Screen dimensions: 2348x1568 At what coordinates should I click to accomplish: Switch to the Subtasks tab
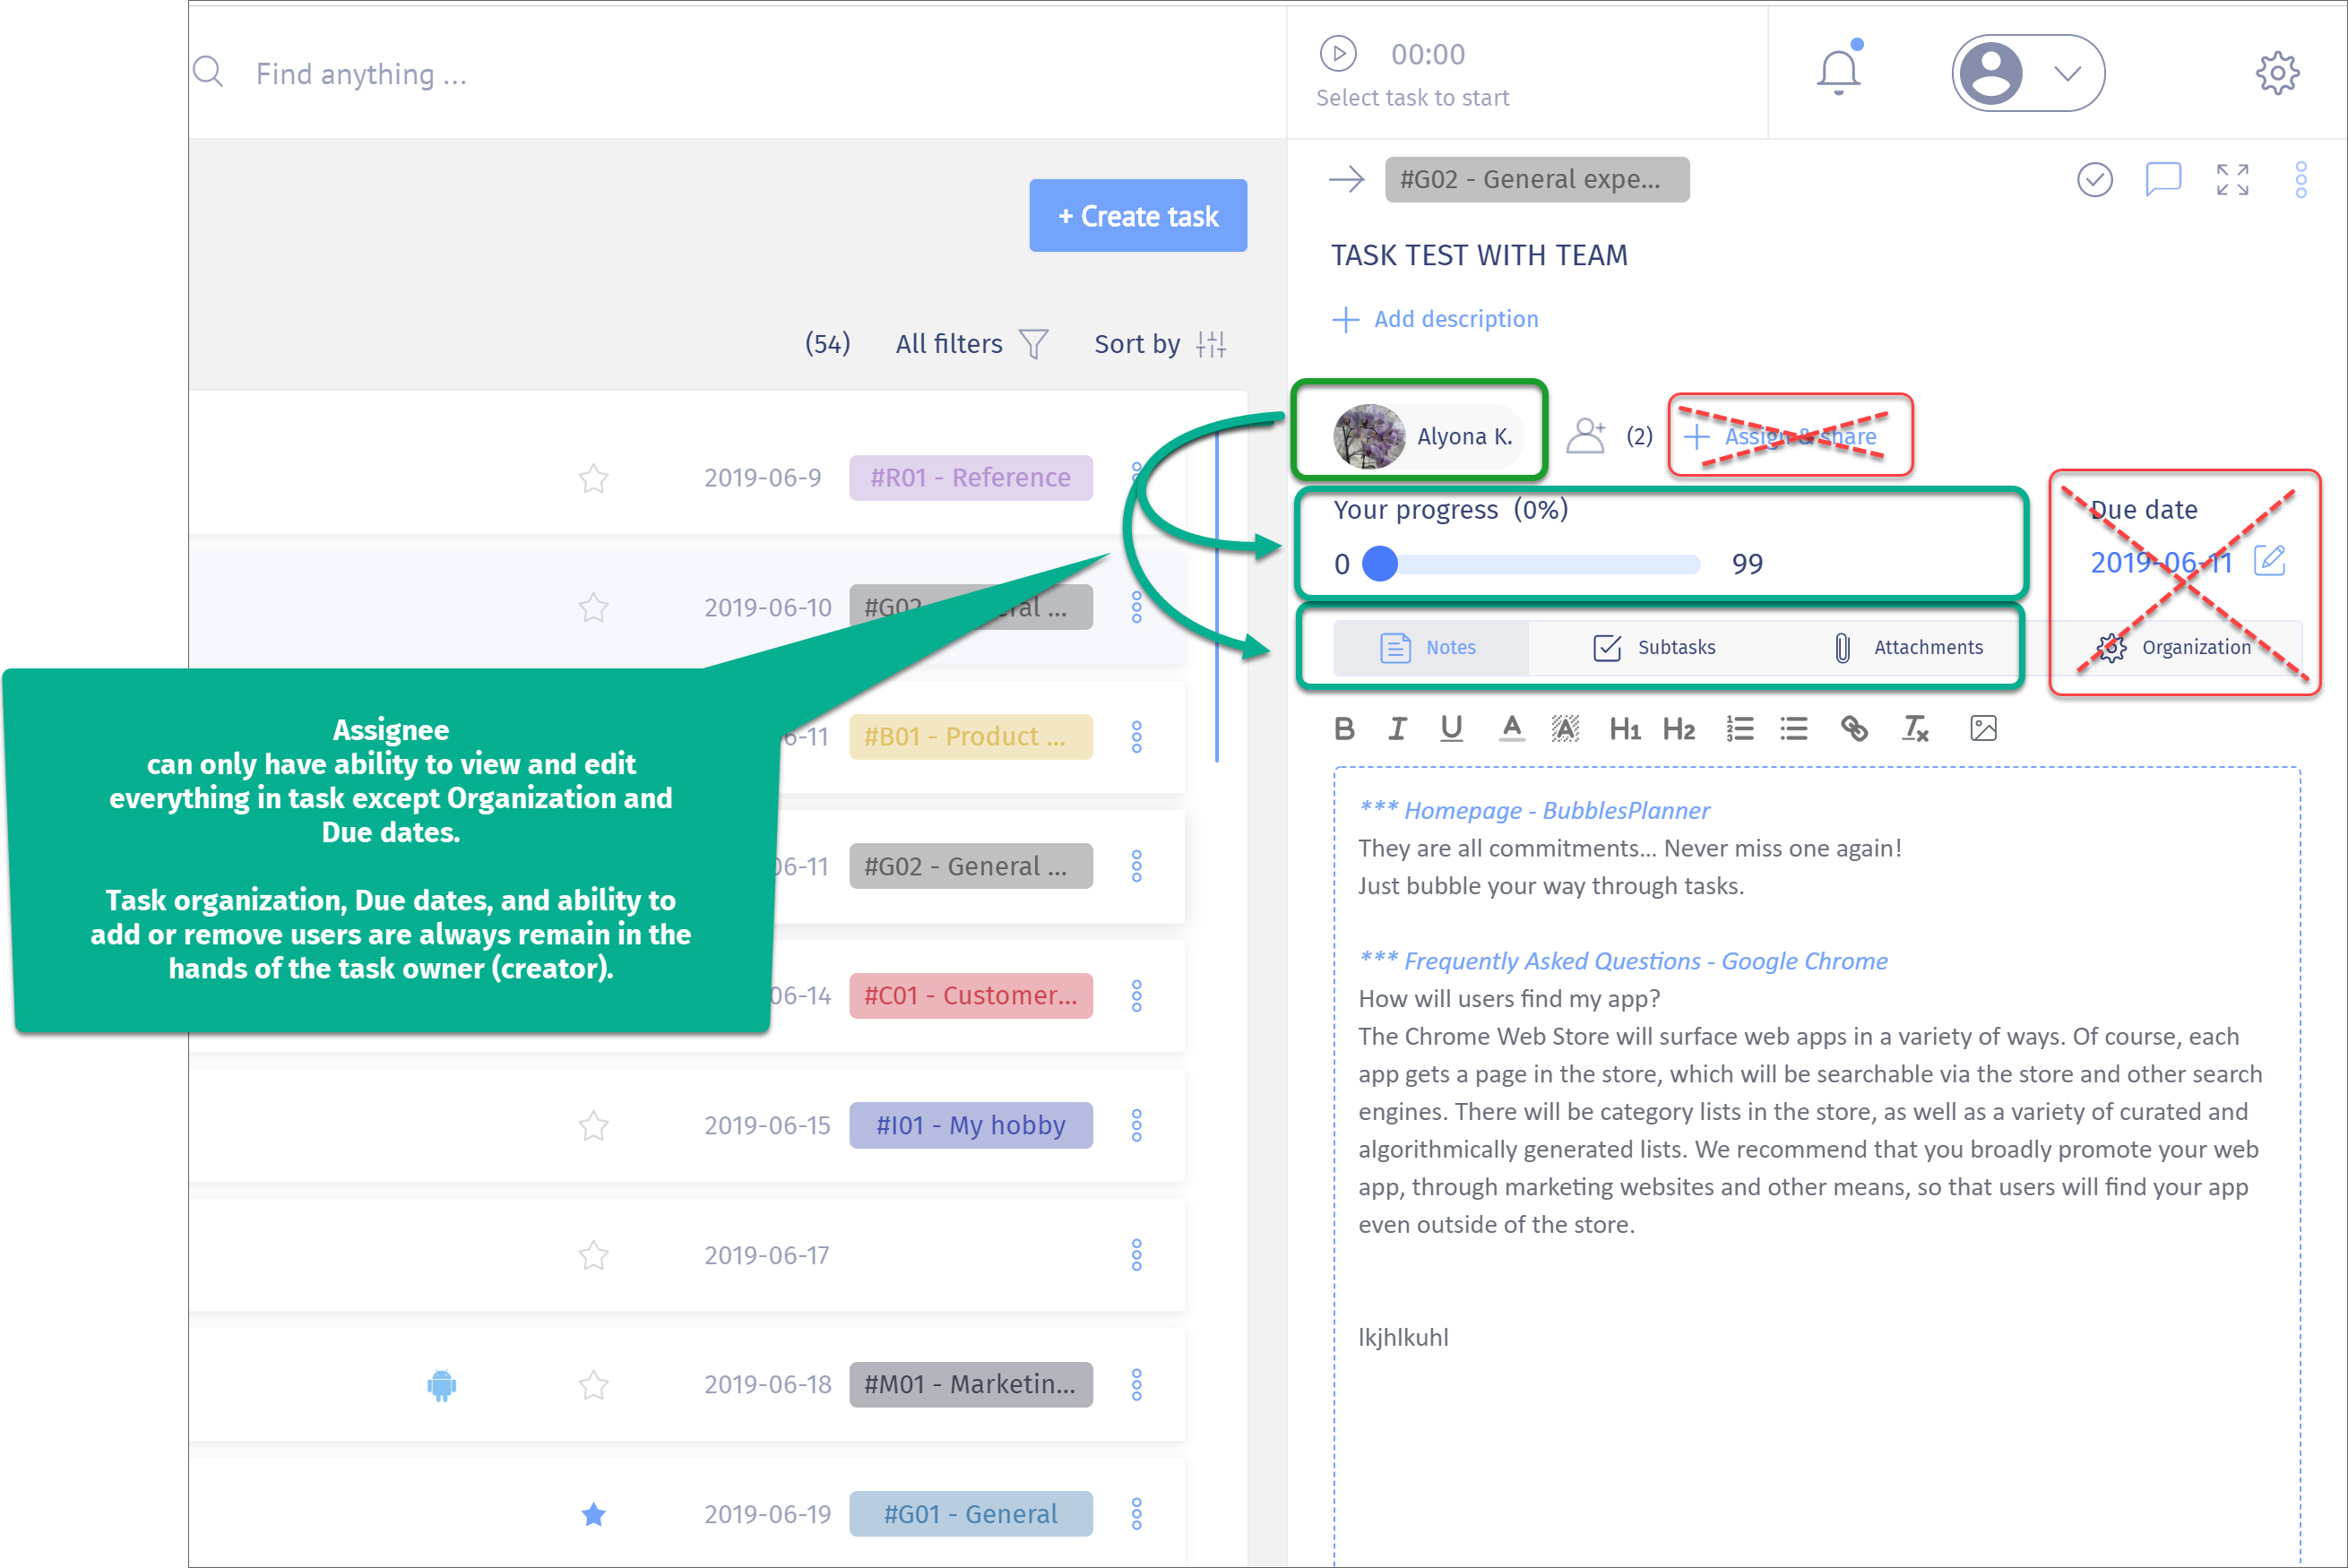1654,648
